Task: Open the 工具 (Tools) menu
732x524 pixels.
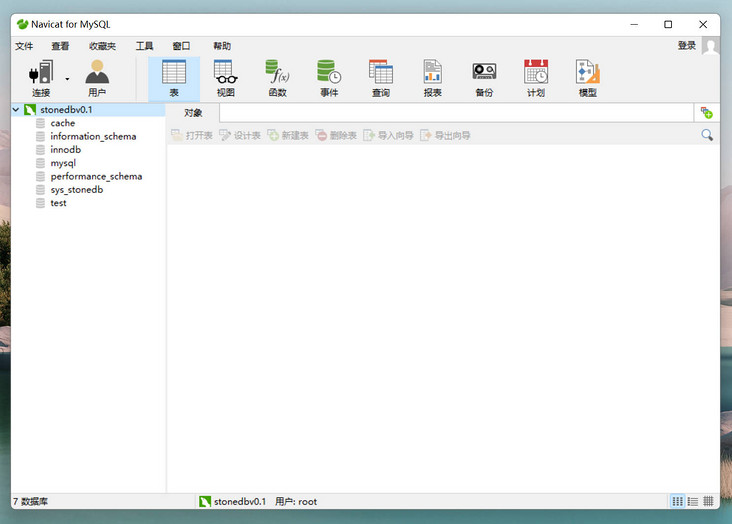Action: pyautogui.click(x=144, y=46)
